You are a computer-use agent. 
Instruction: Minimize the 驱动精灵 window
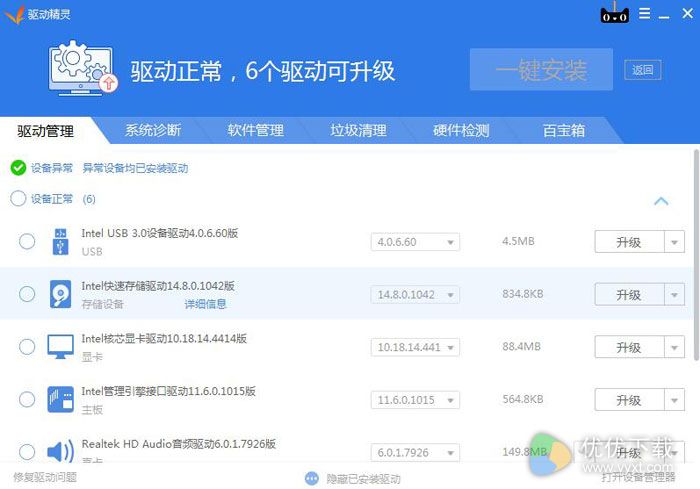(x=664, y=15)
